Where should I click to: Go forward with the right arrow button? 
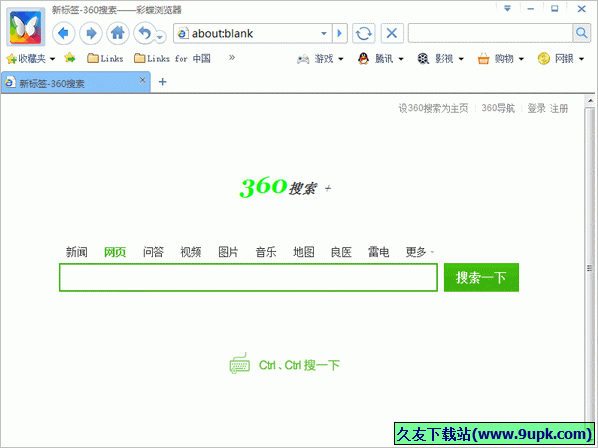(91, 33)
